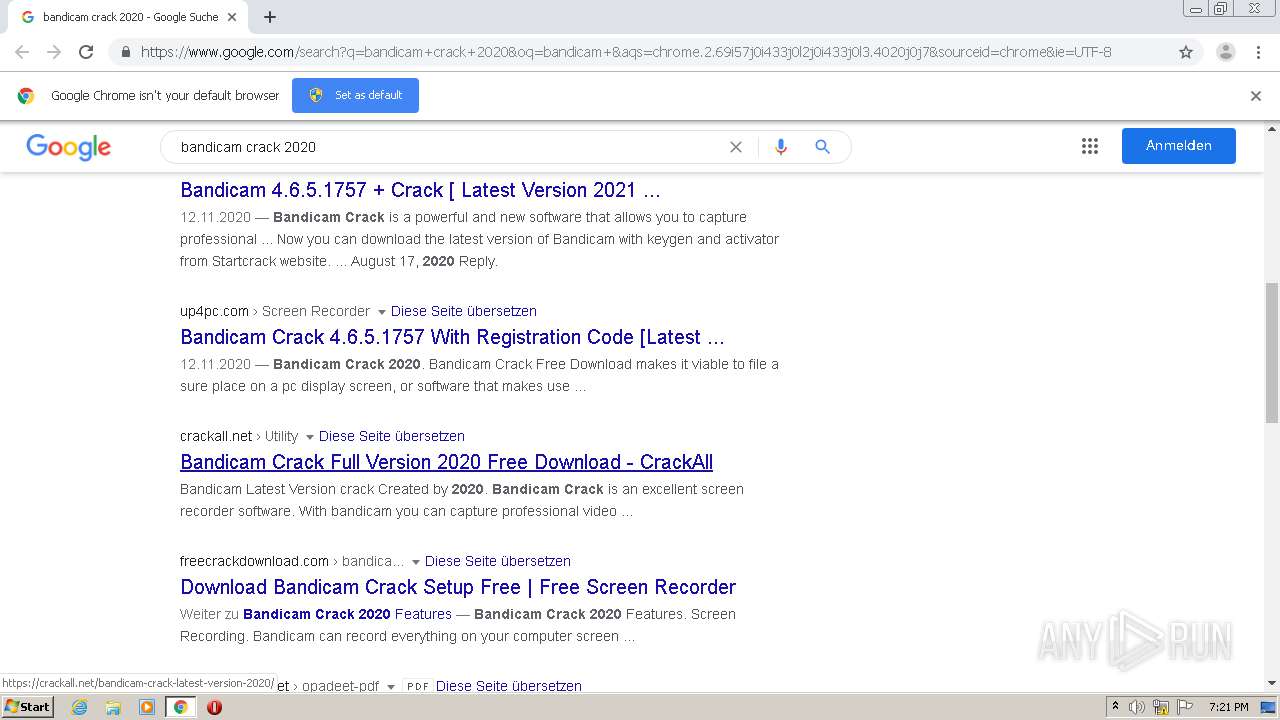This screenshot has height=720, width=1280.
Task: Start voice search with the microphone icon
Action: tap(781, 147)
